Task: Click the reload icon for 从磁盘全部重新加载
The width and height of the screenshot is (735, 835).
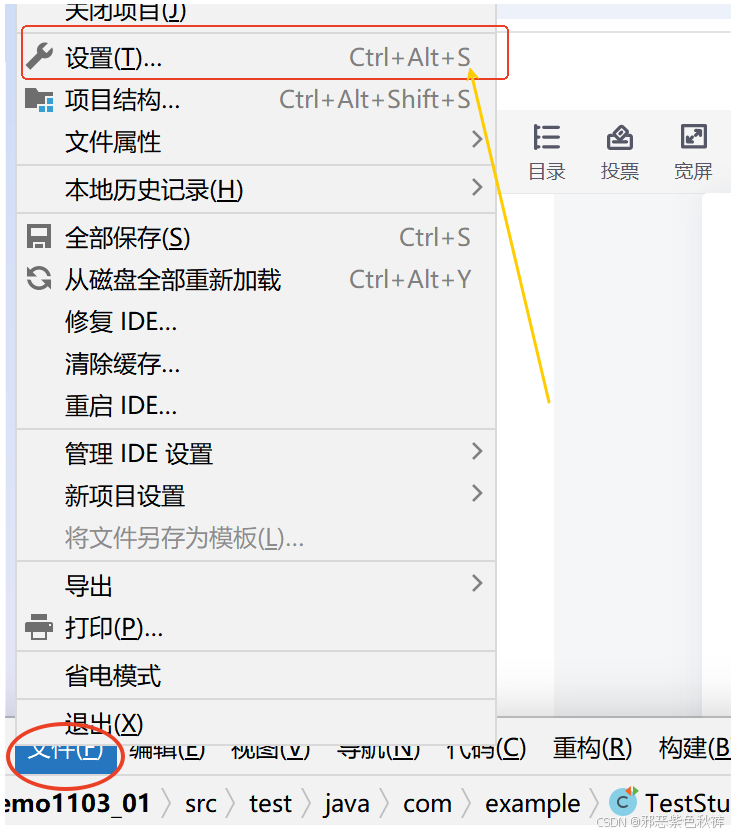Action: [39, 279]
